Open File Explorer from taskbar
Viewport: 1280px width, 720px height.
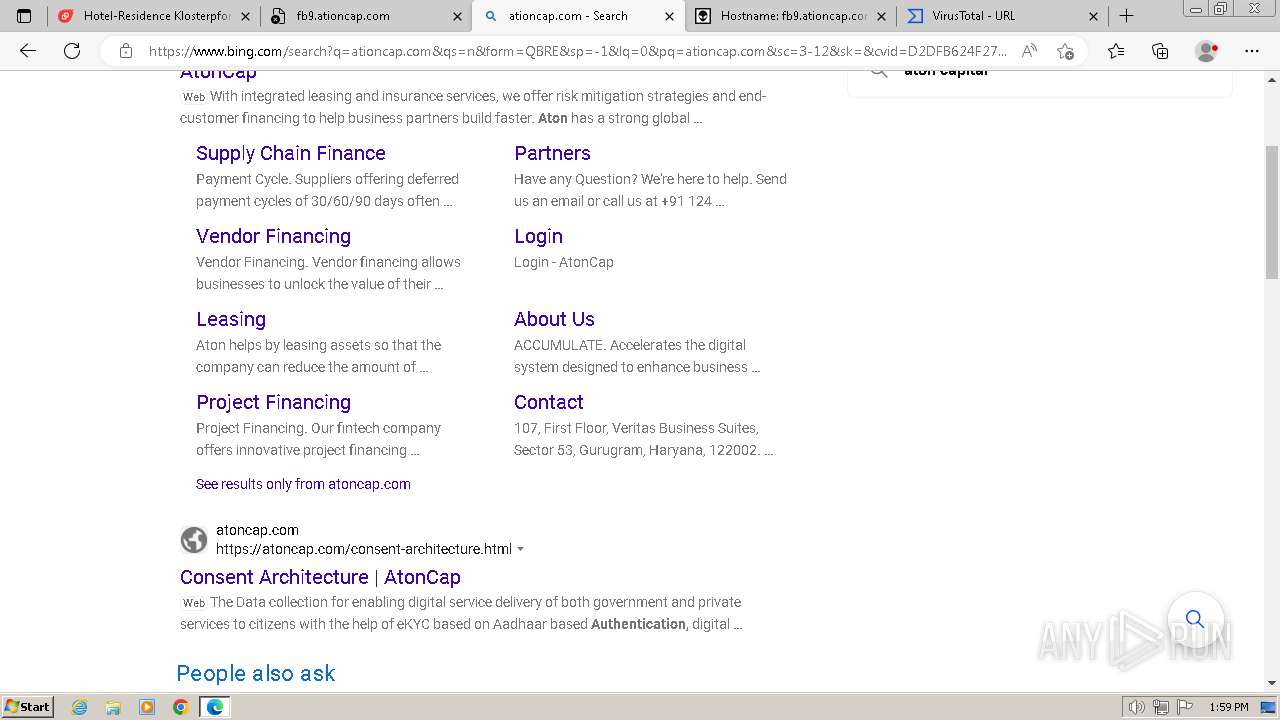click(113, 707)
